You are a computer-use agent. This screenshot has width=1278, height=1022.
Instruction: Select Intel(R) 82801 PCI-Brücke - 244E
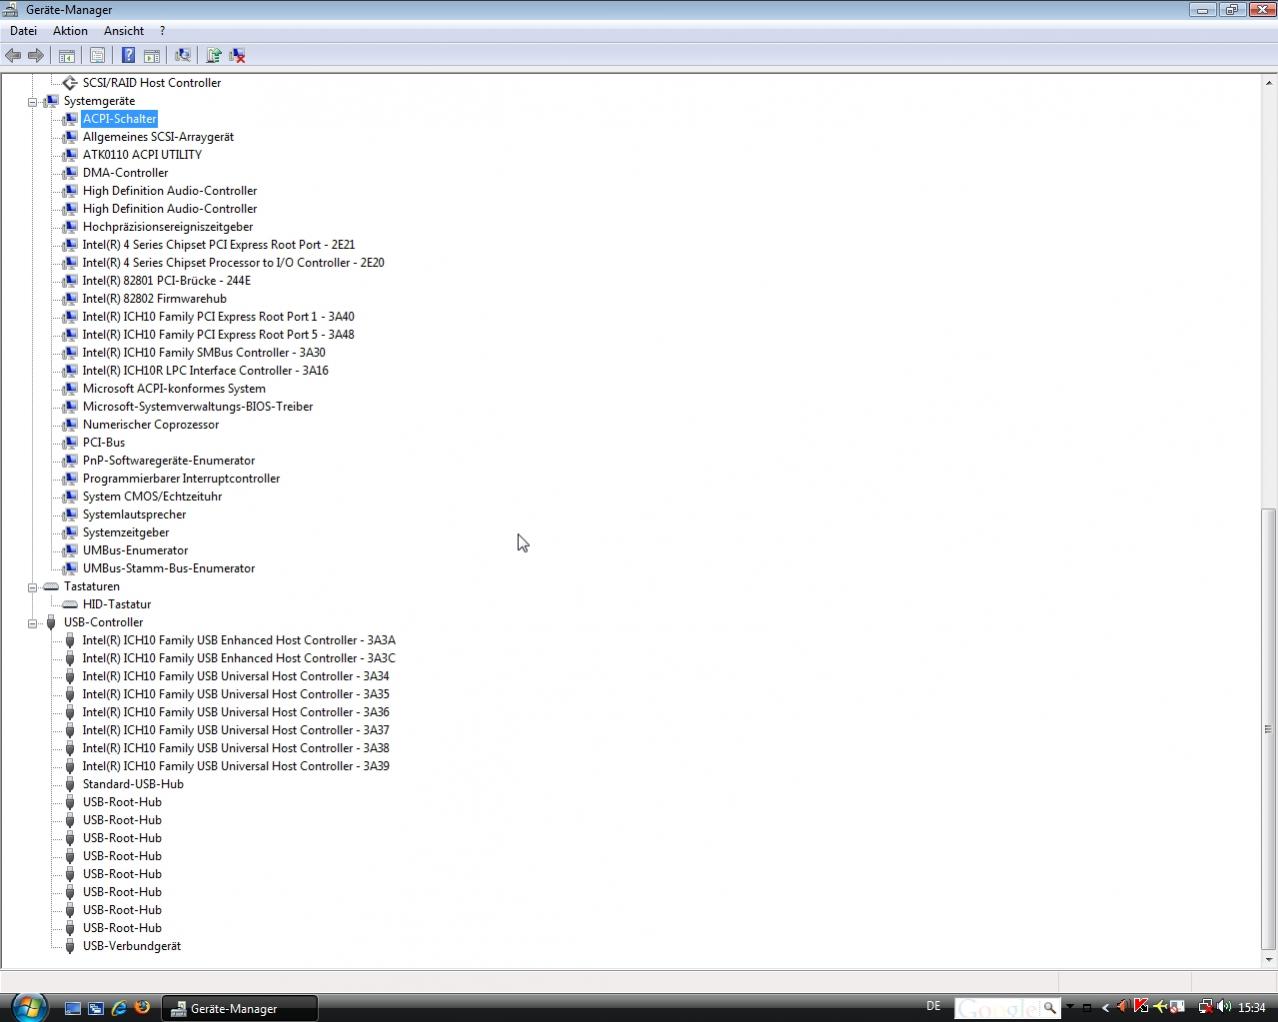click(167, 281)
